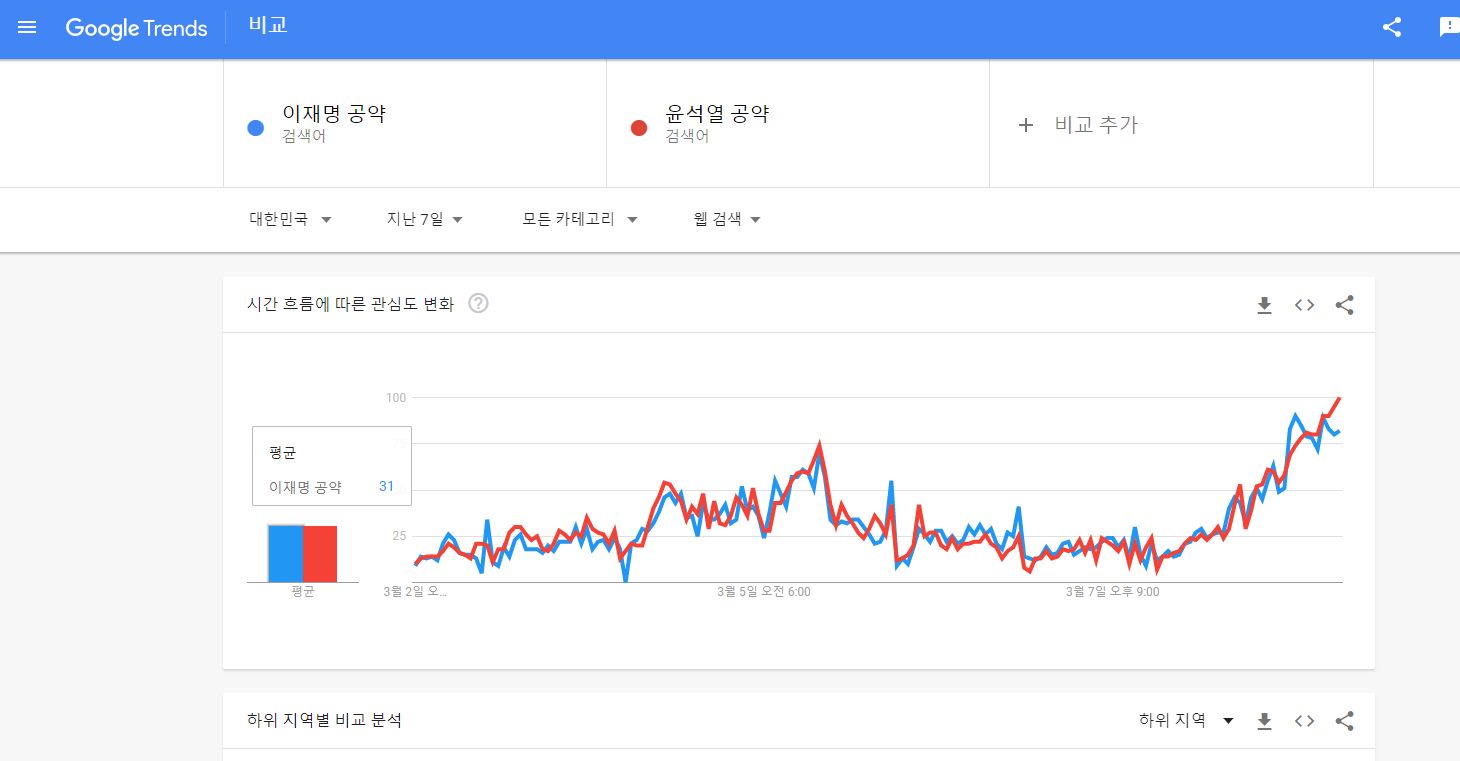Open the 하위 지역 dropdown in the subregion section
1460x761 pixels.
(x=1186, y=720)
